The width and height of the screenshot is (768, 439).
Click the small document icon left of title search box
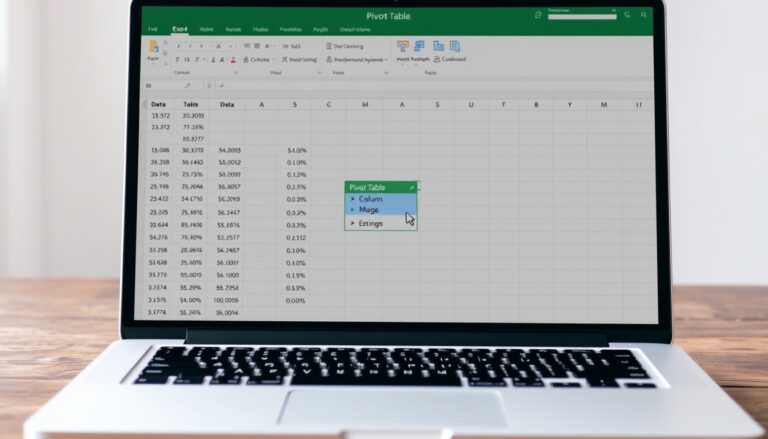pos(538,15)
